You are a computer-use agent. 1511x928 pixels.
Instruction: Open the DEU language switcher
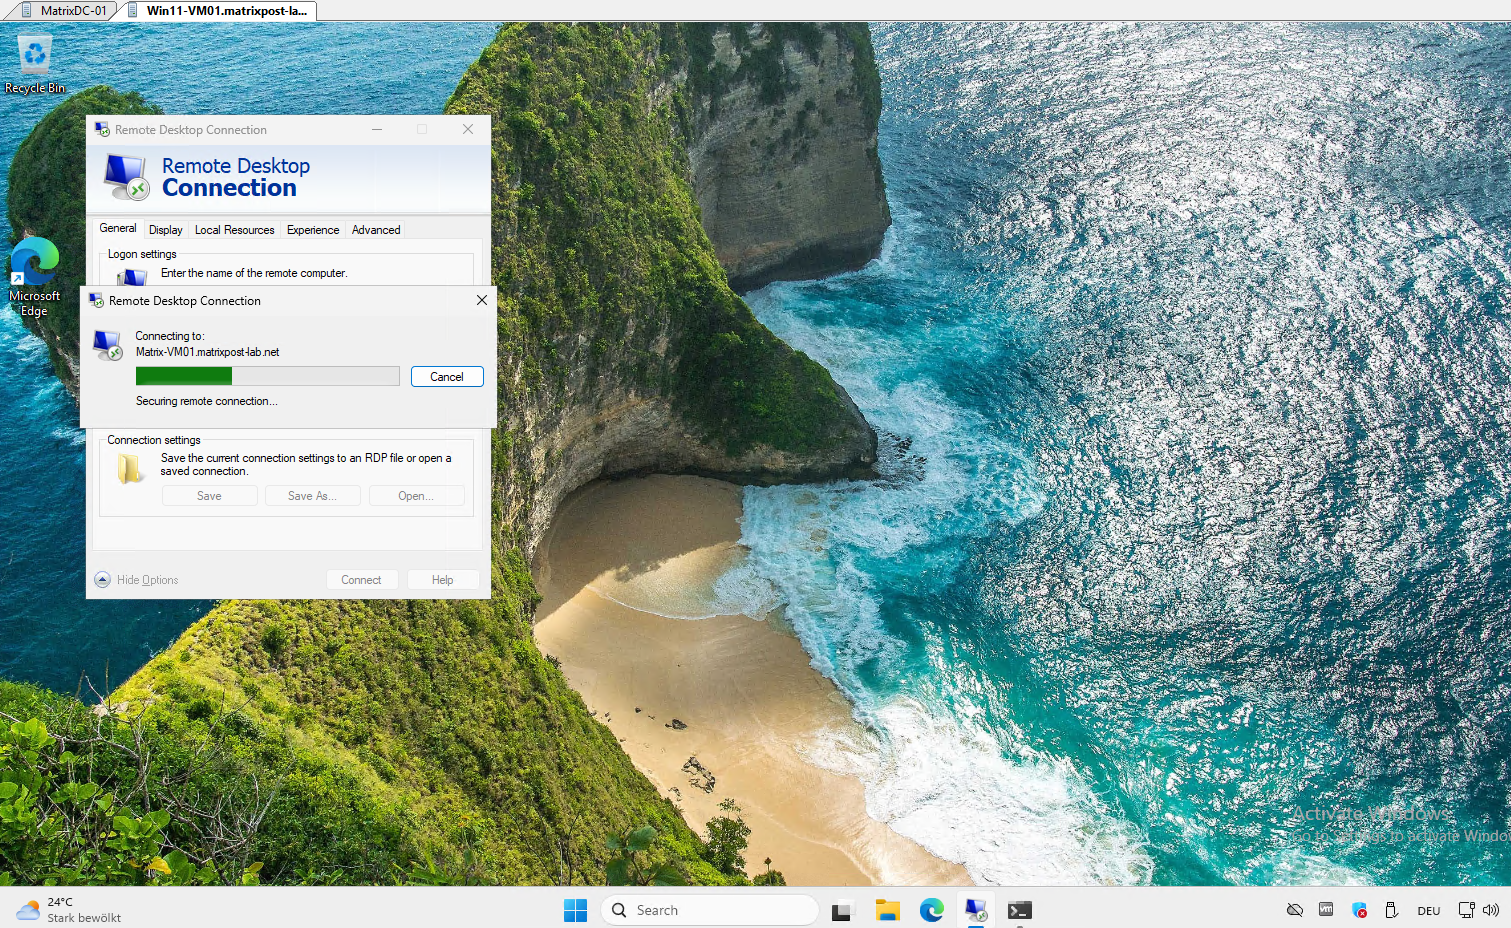coord(1429,910)
